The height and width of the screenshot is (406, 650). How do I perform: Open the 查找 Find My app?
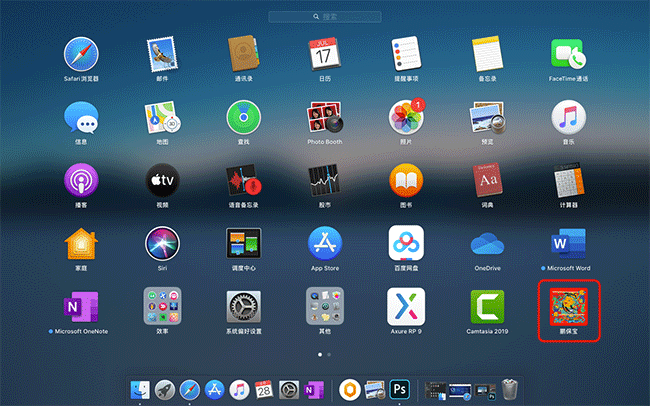tap(244, 117)
